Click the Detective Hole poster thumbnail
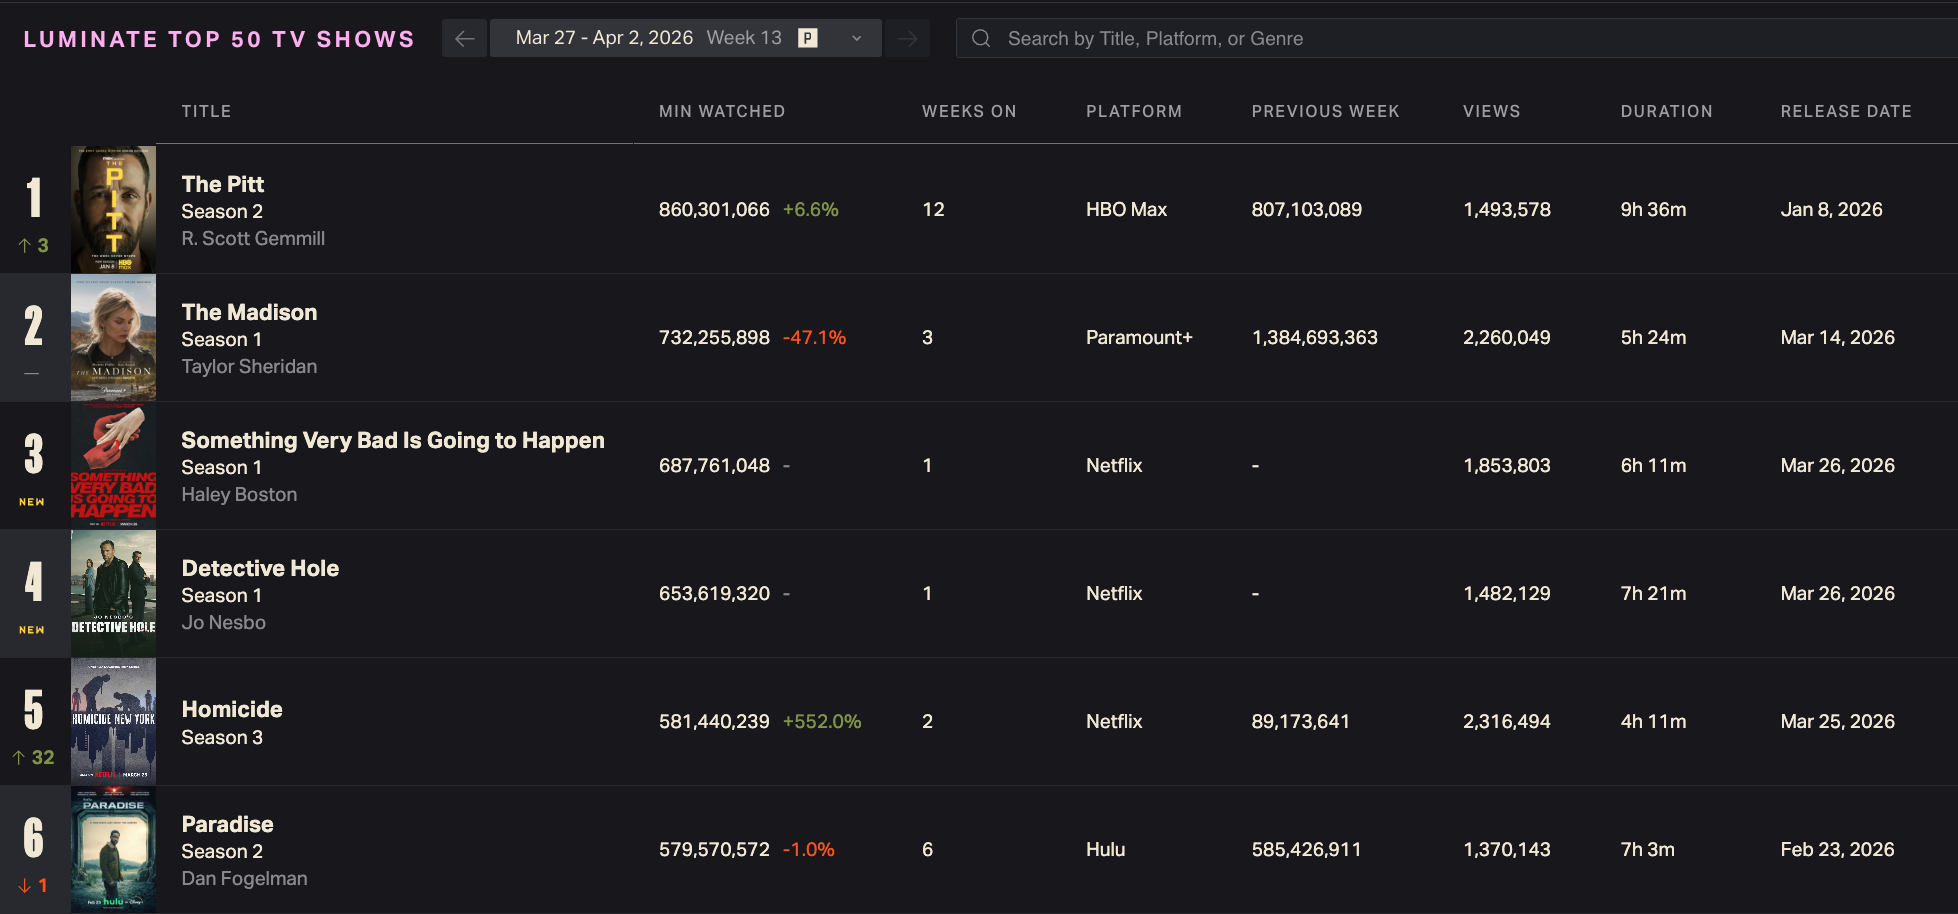 pyautogui.click(x=113, y=593)
